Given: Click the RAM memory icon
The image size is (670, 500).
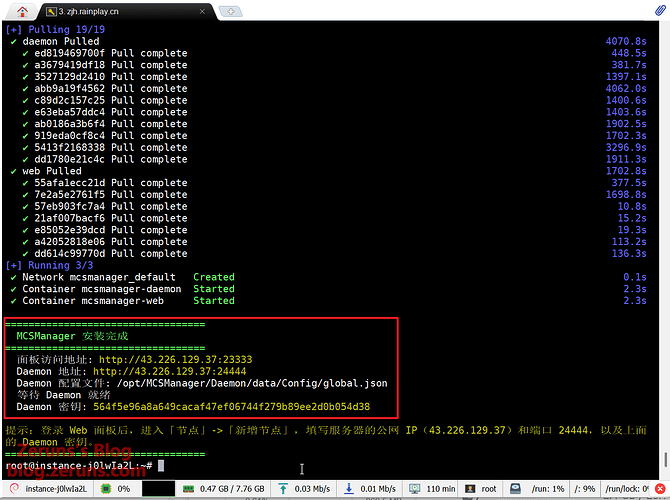Looking at the screenshot, I should point(188,488).
